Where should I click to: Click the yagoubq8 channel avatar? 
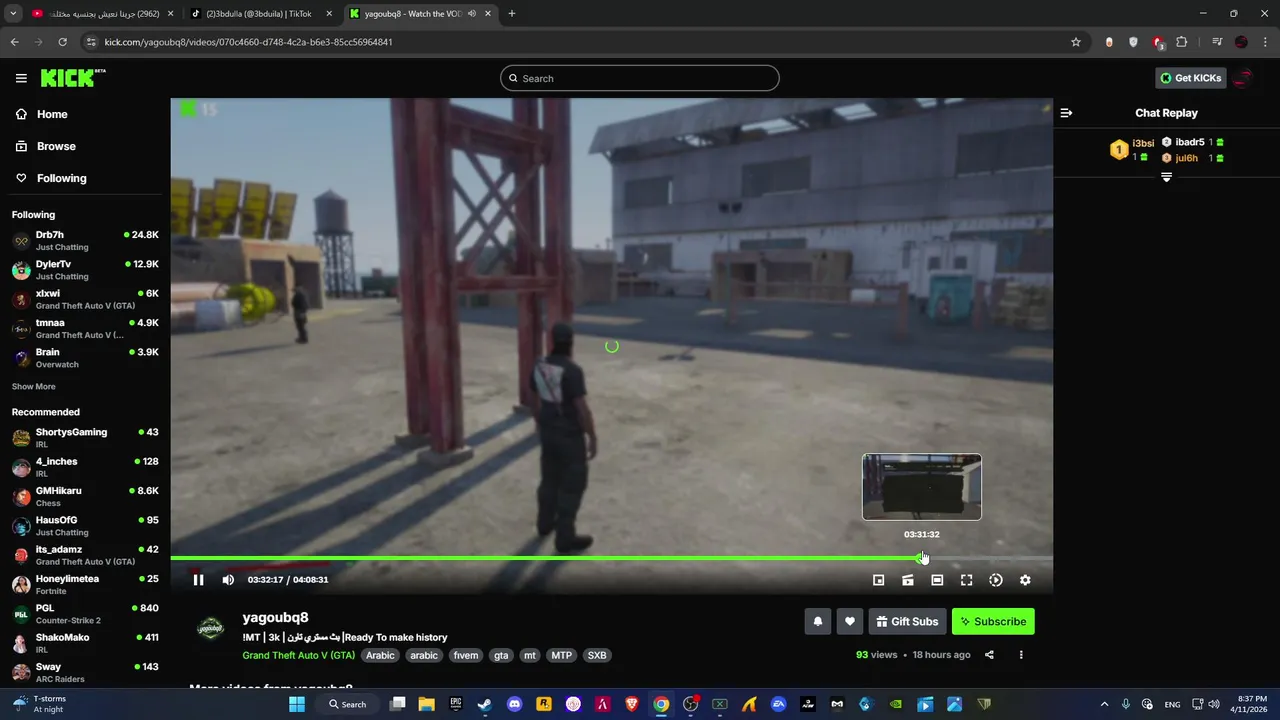pos(210,628)
